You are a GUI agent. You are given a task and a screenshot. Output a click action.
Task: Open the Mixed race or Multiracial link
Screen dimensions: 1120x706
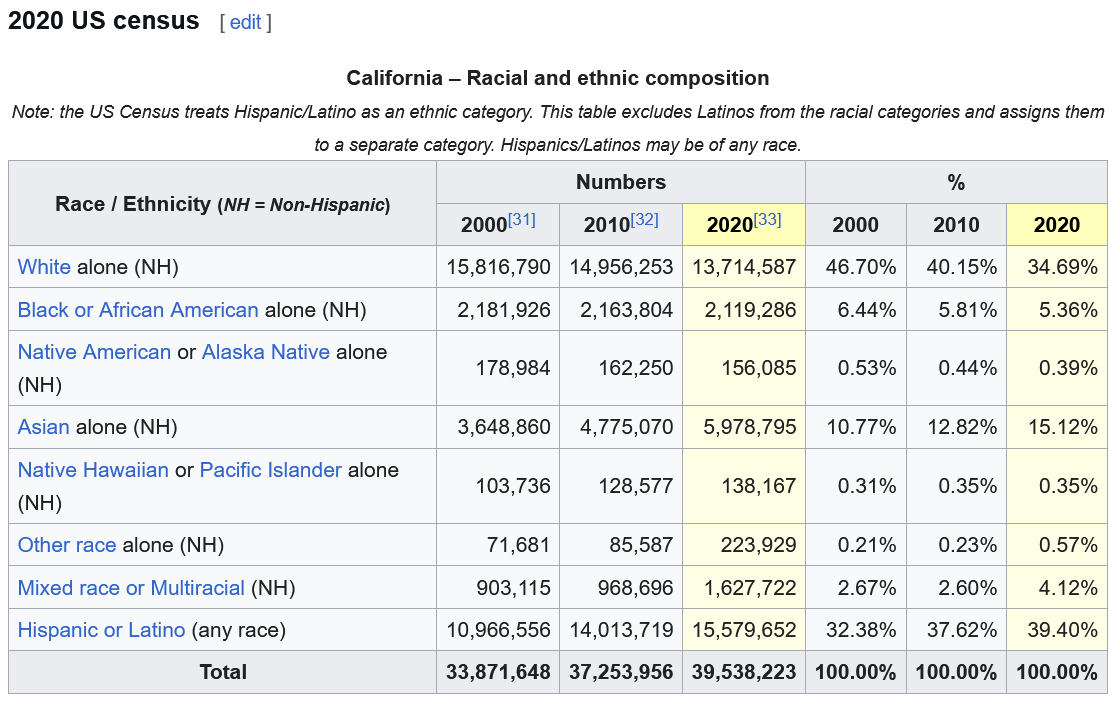pos(131,587)
